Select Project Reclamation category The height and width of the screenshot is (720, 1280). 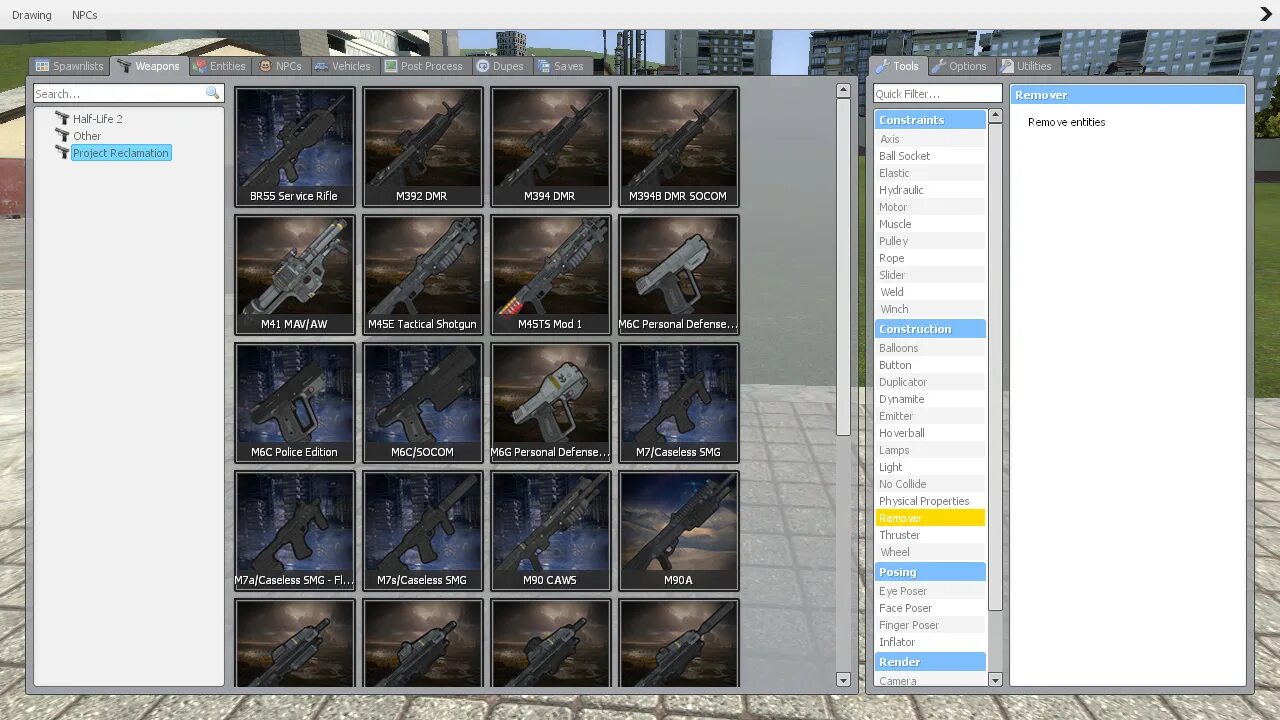coord(121,152)
